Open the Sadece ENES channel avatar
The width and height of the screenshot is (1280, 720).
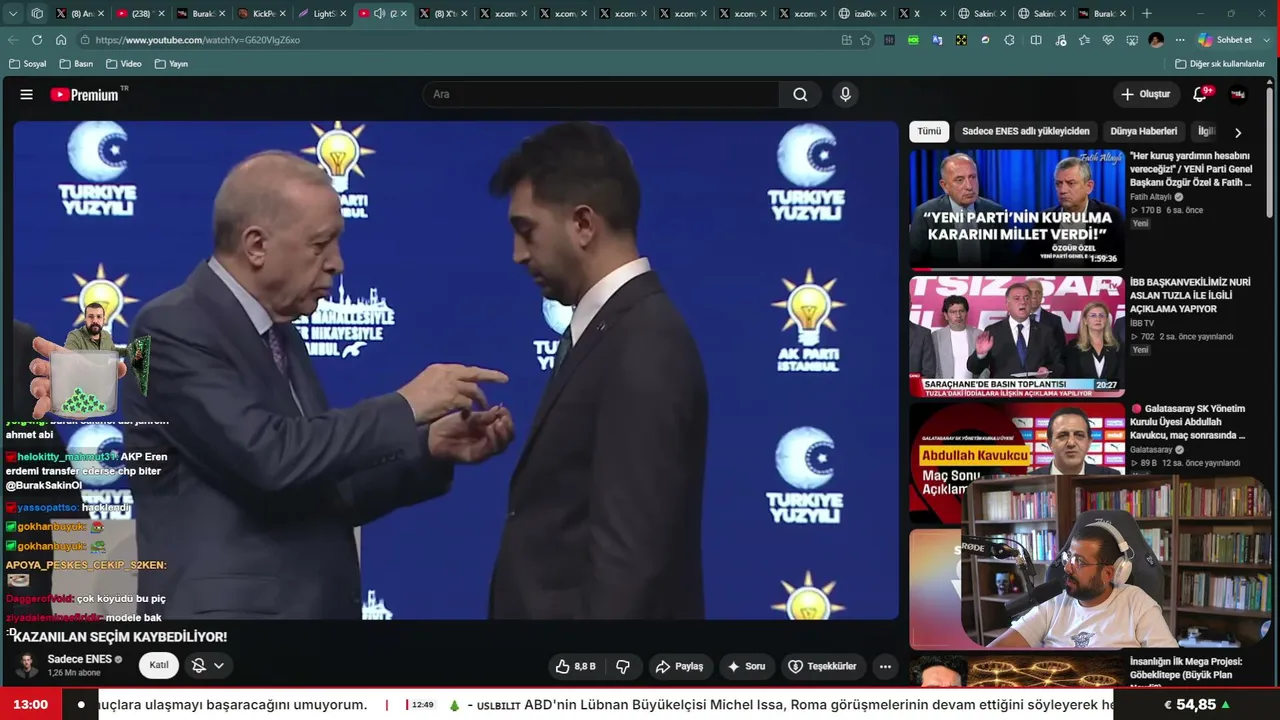[27, 665]
